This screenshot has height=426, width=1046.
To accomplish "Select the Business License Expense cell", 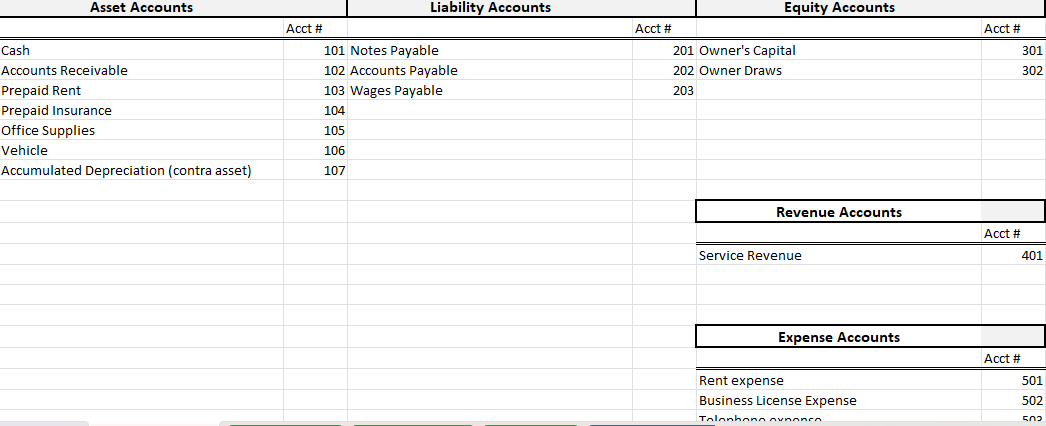I will (x=839, y=400).
